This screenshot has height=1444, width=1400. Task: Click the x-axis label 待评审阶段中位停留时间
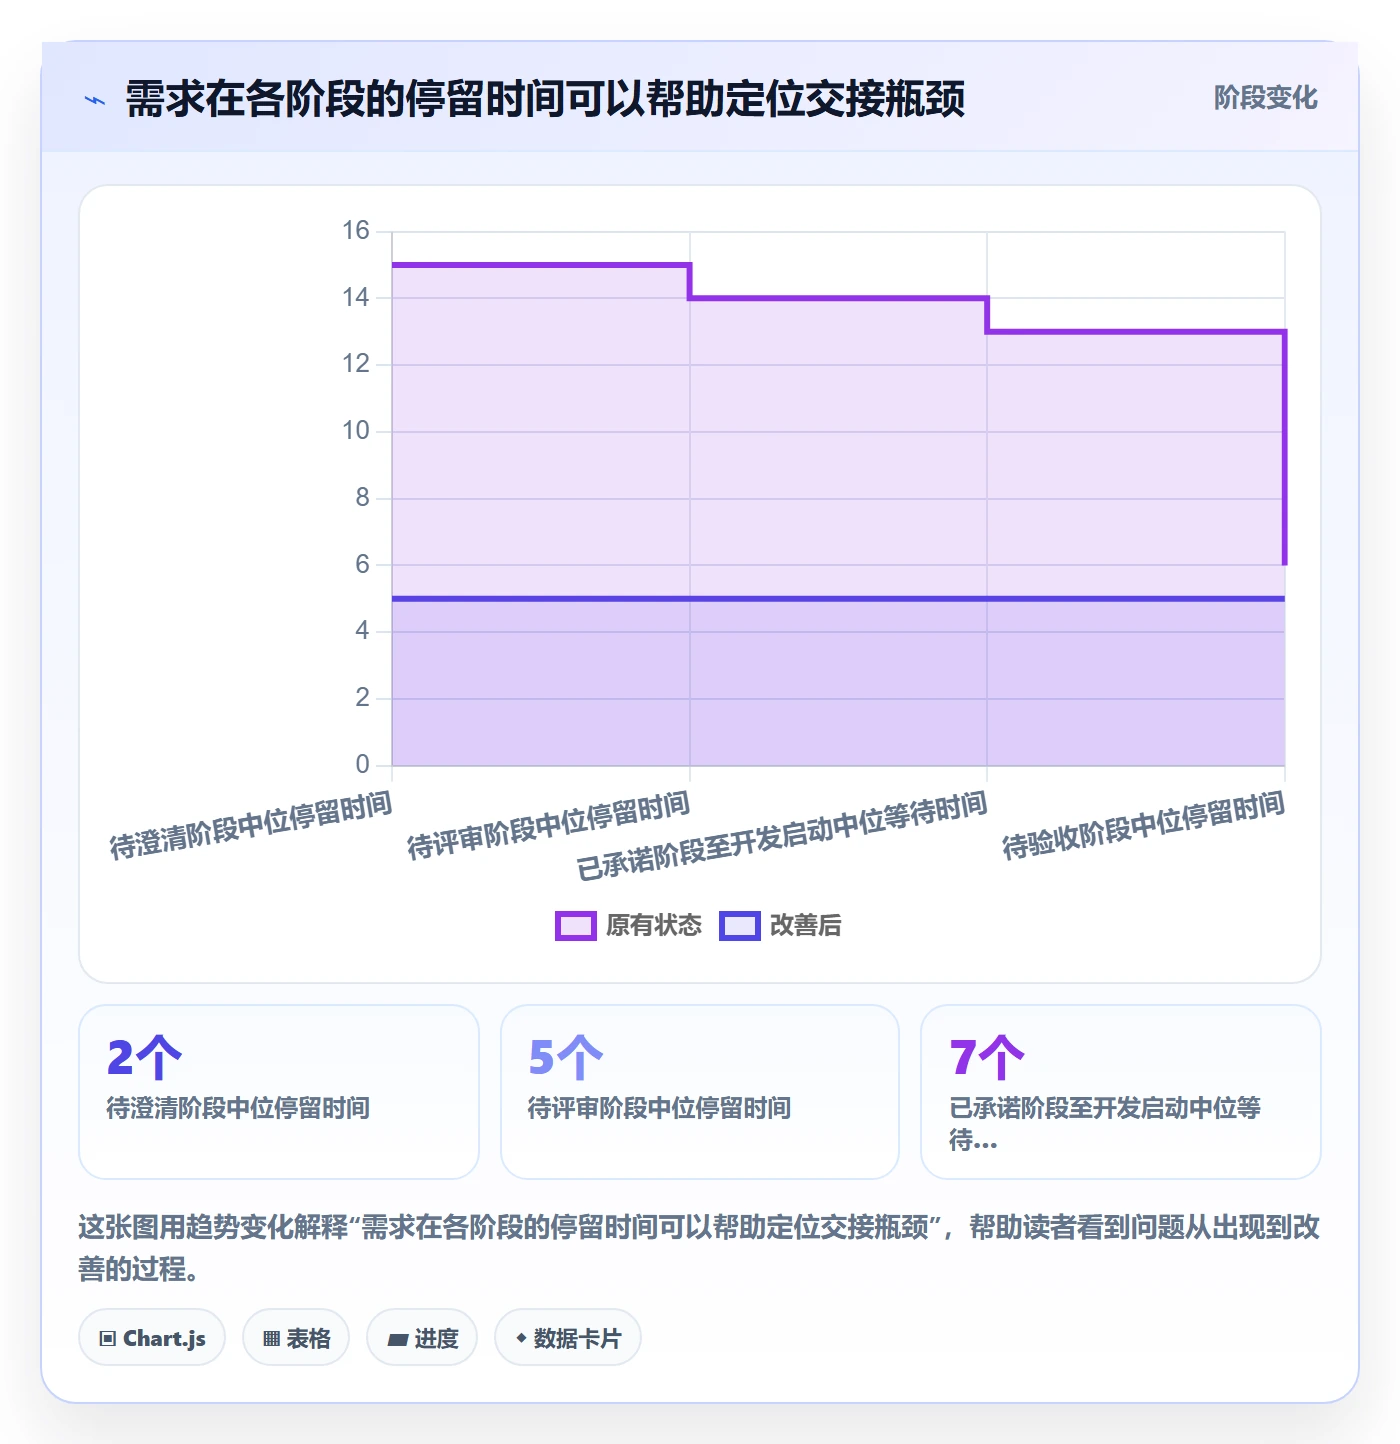548,825
